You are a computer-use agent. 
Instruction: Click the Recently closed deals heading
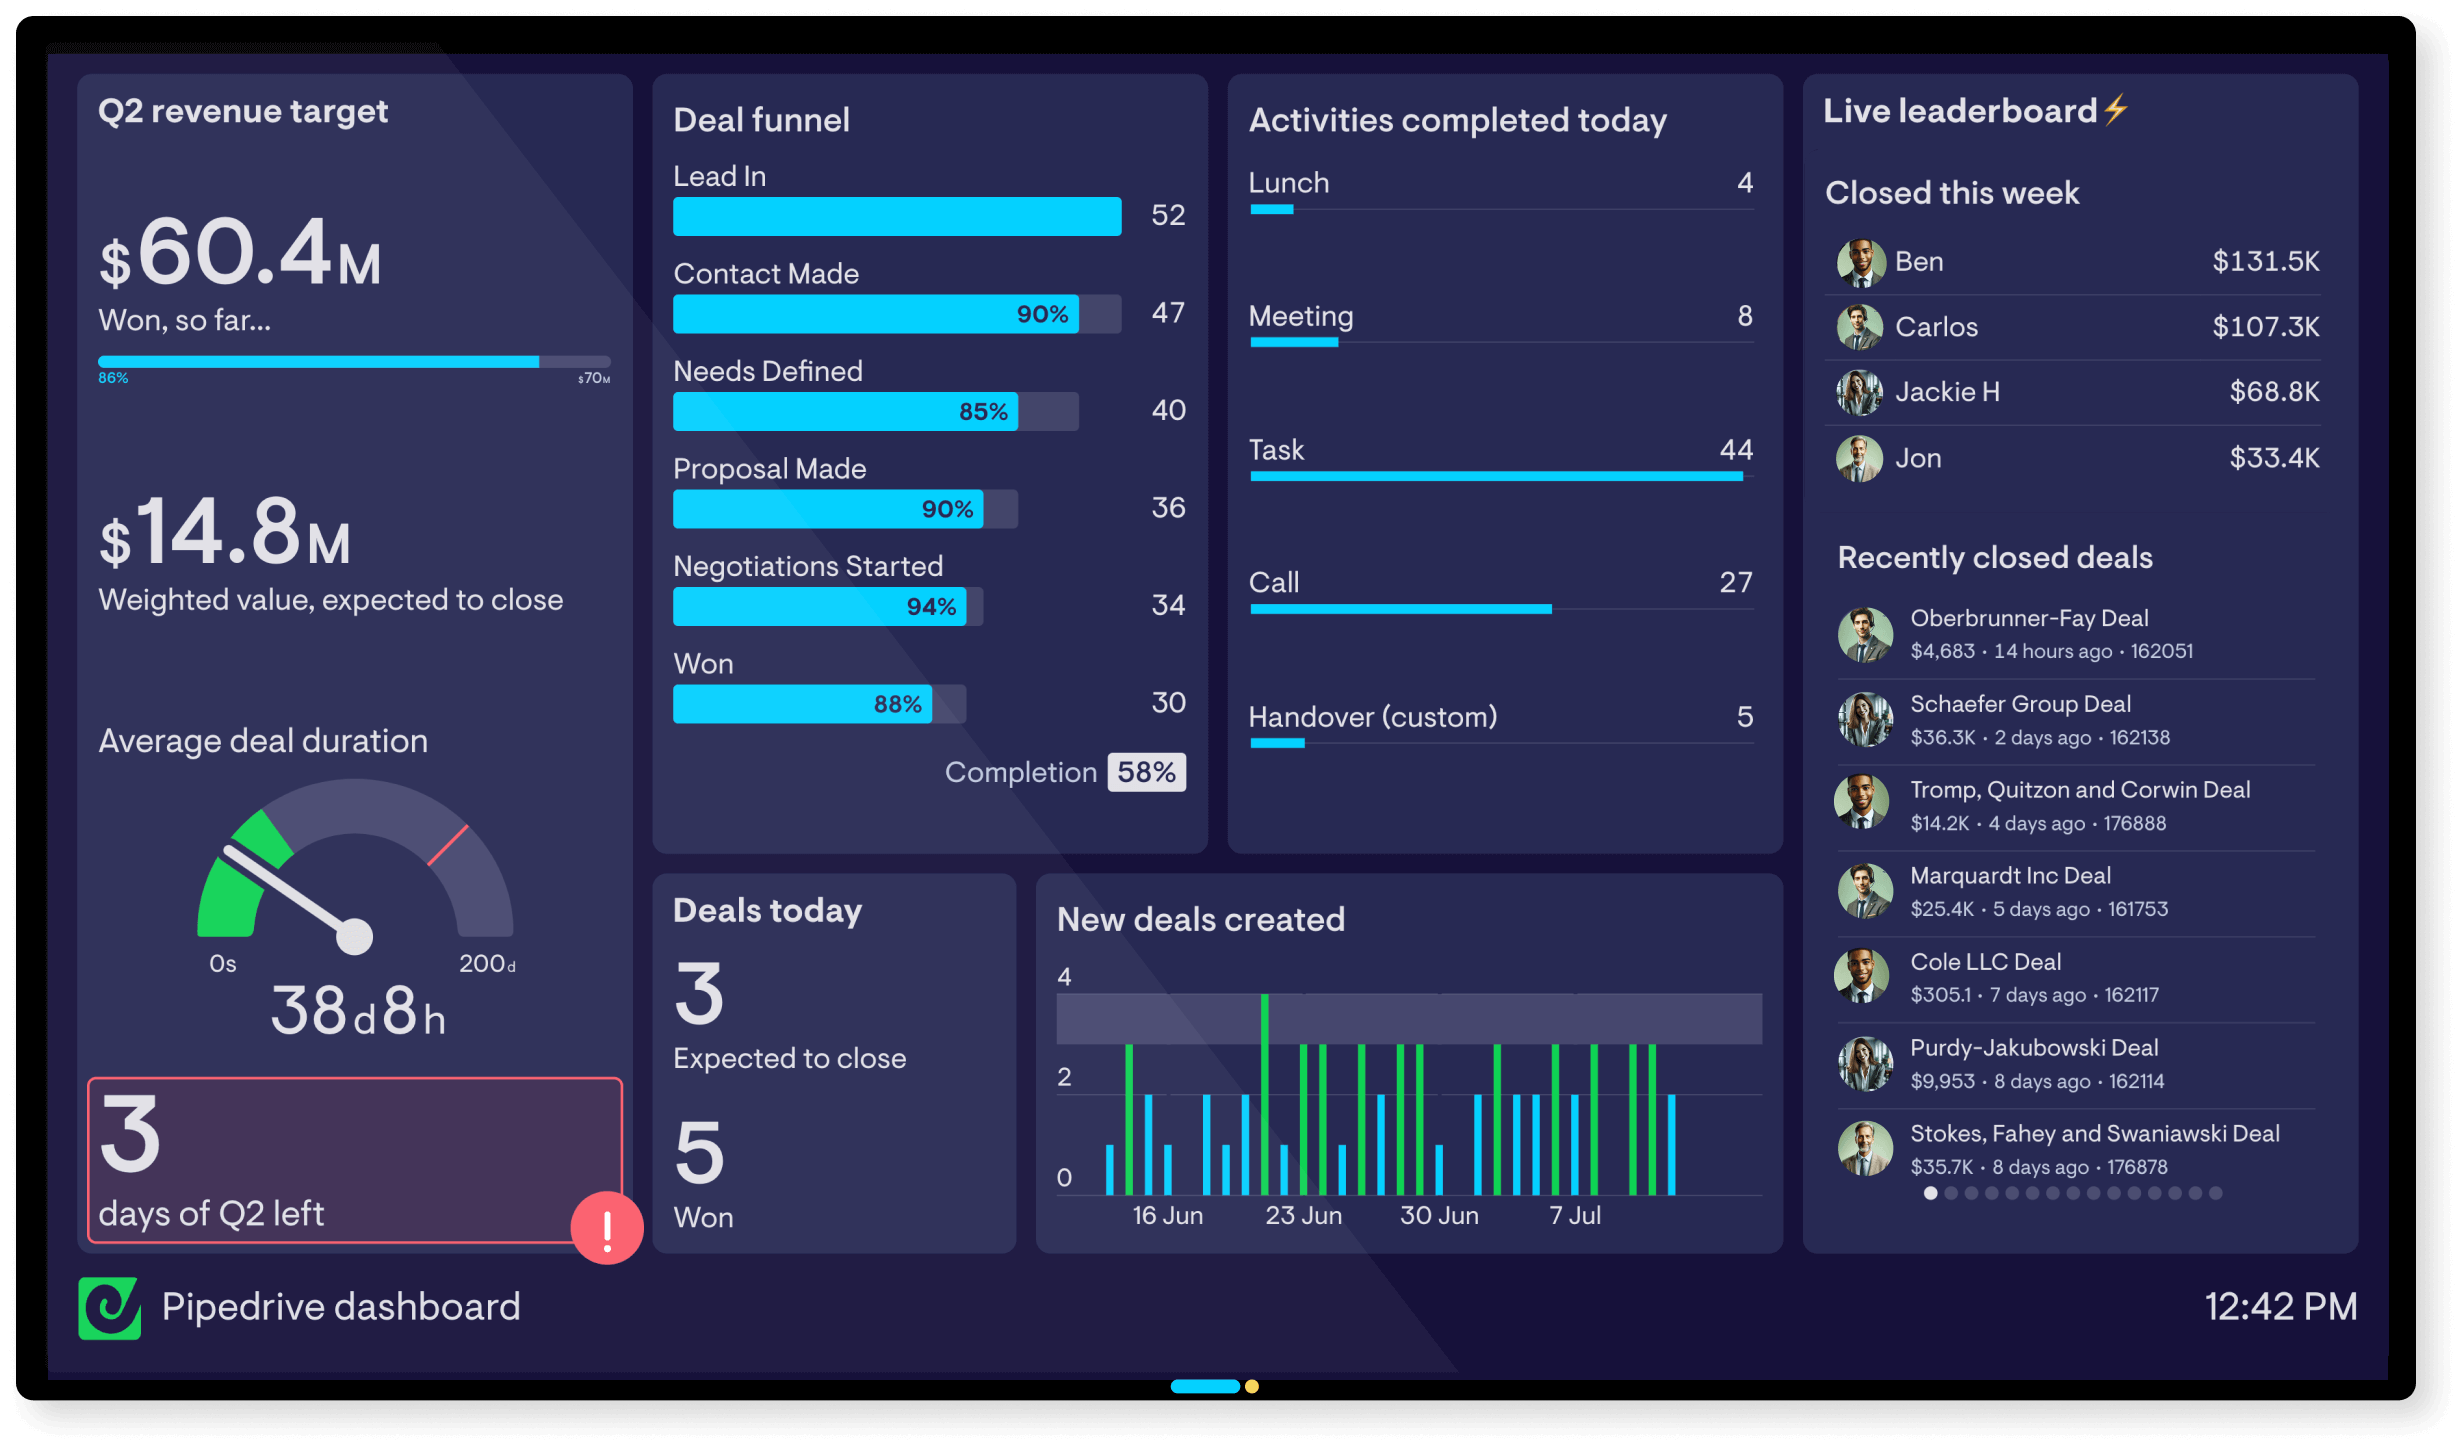pos(1995,558)
